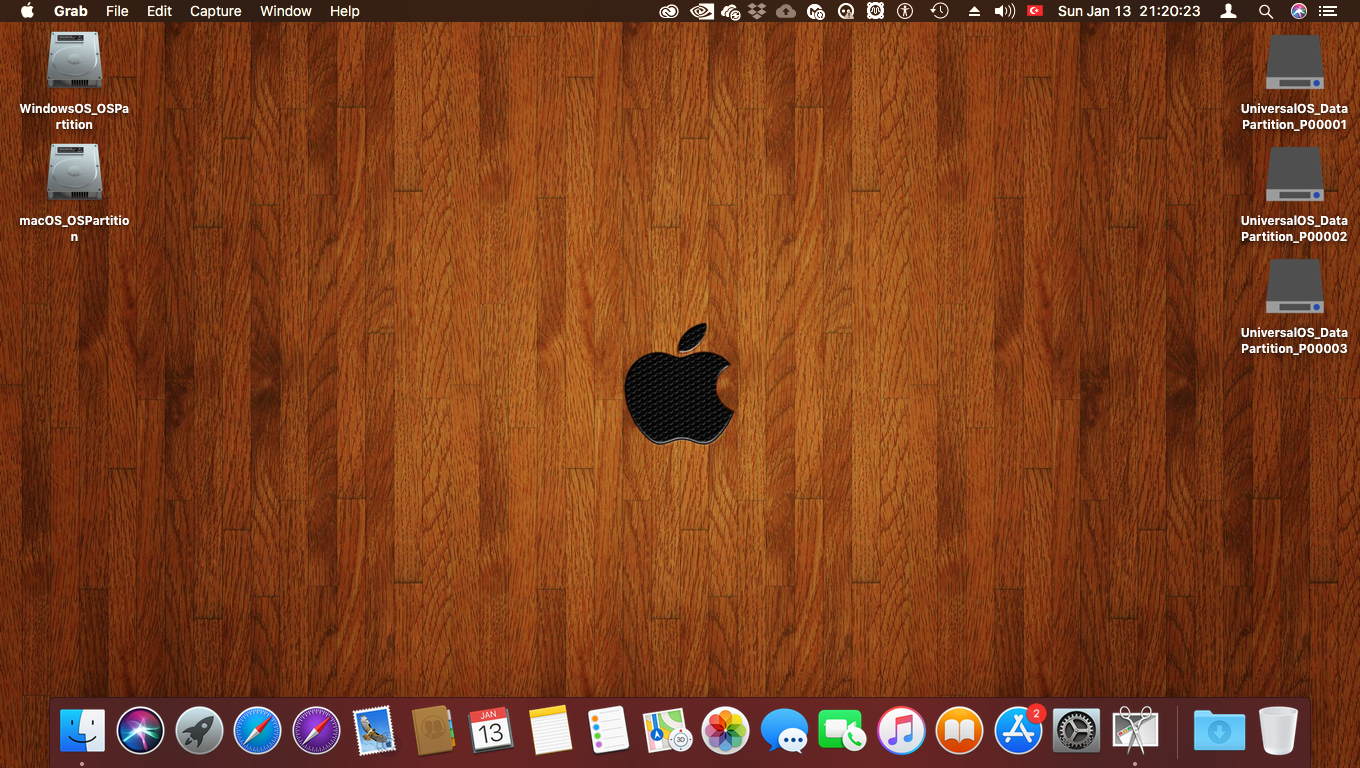Viewport: 1360px width, 768px height.
Task: Open the Capture menu in Grab
Action: (x=215, y=11)
